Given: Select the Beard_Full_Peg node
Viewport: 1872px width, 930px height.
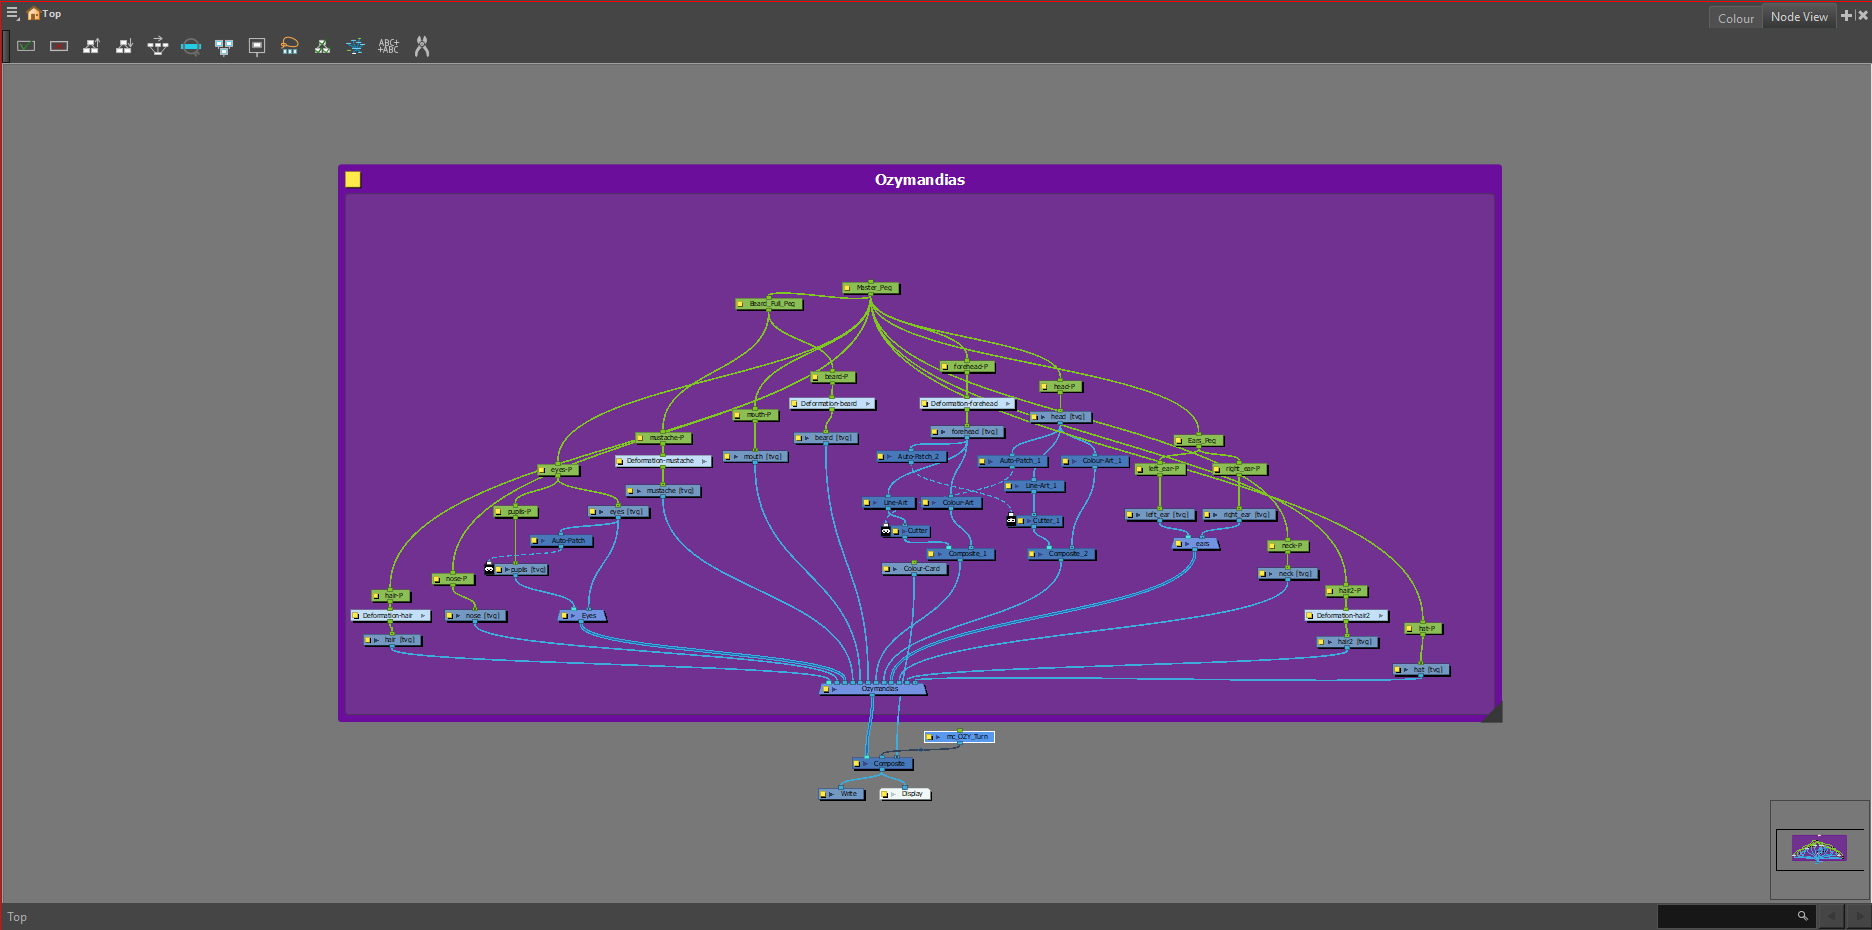Looking at the screenshot, I should tap(769, 304).
